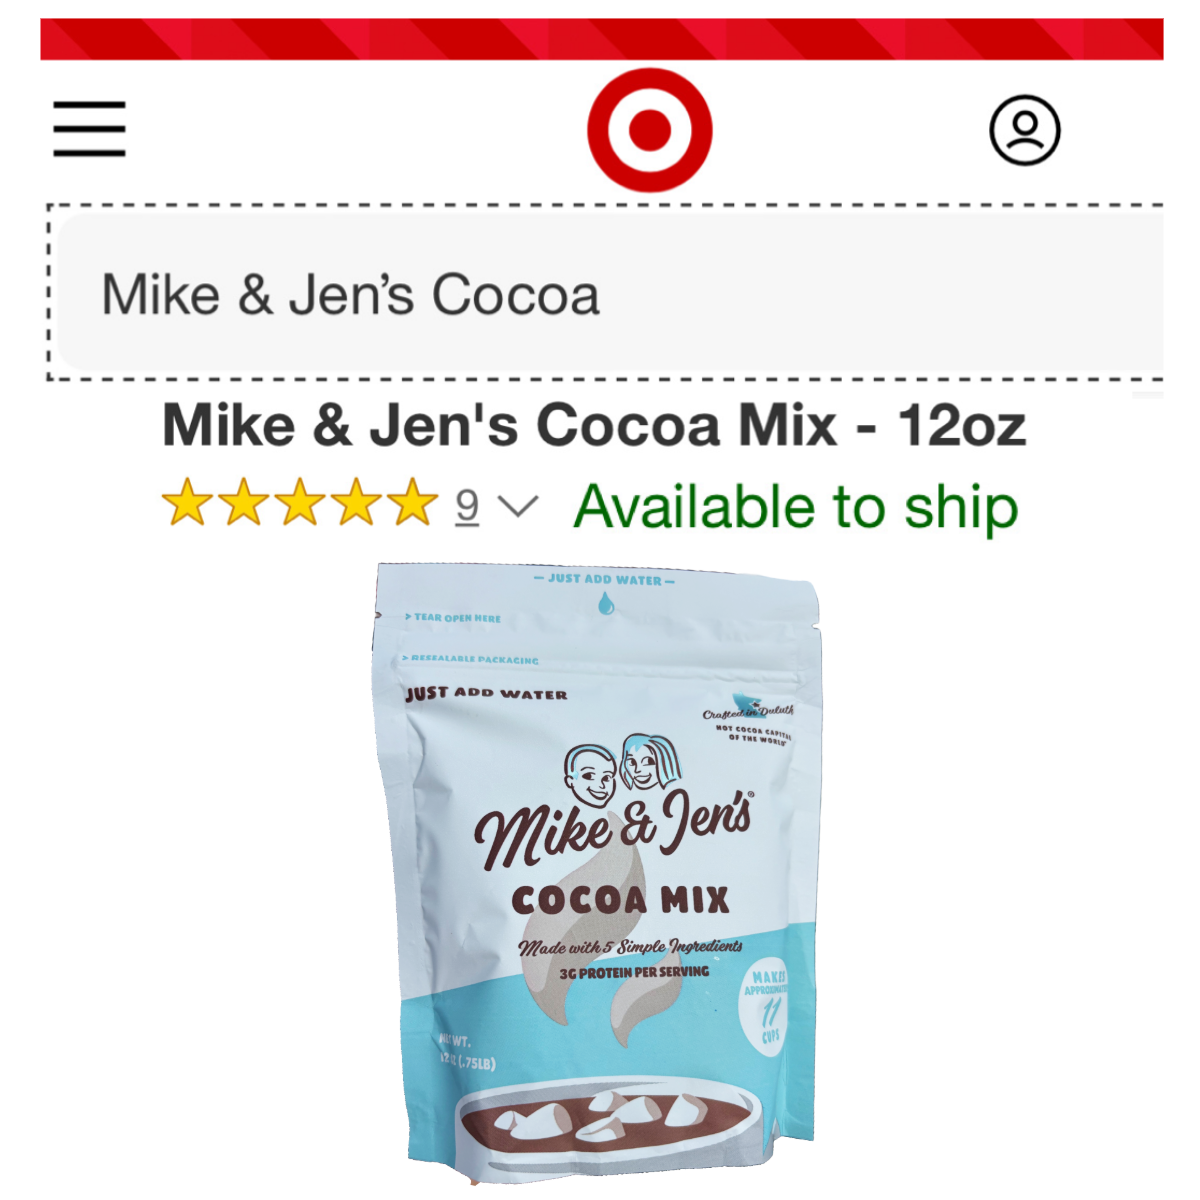
Task: Click the Just Add Water droplet on package
Action: (x=605, y=603)
